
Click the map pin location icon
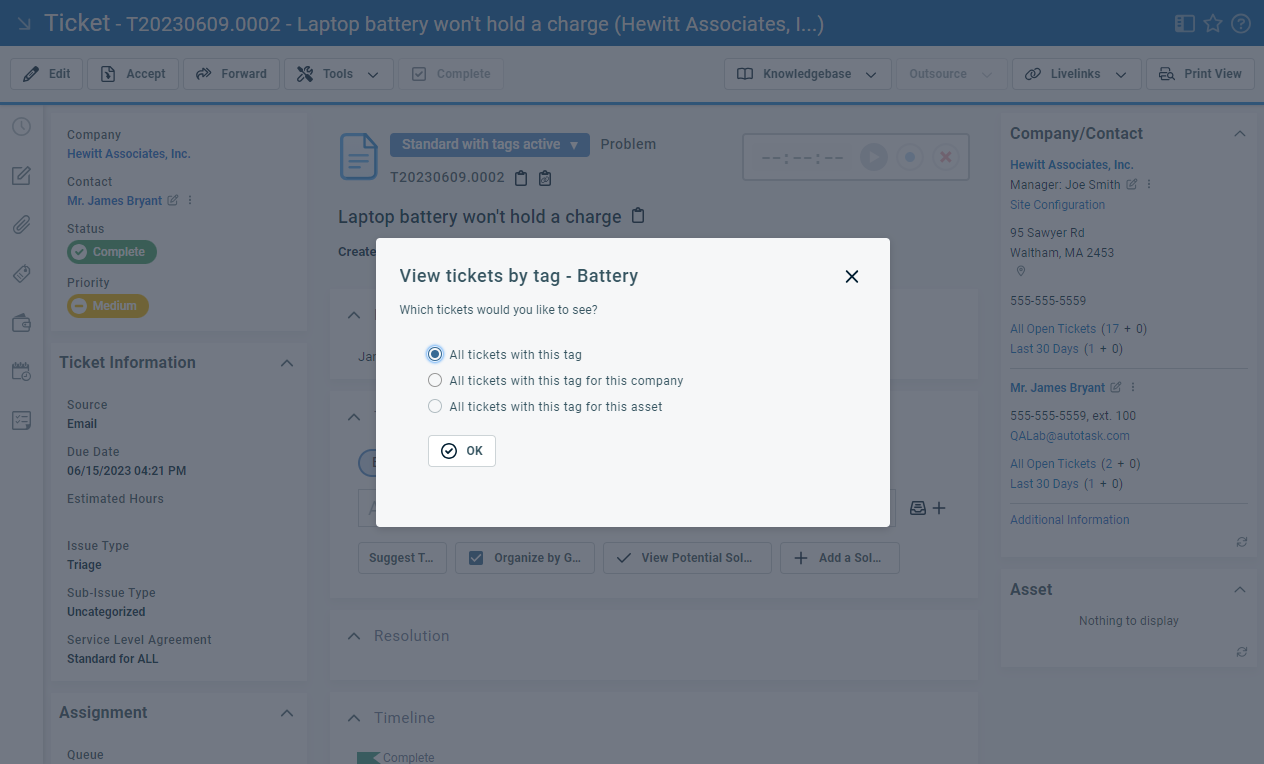[1021, 271]
